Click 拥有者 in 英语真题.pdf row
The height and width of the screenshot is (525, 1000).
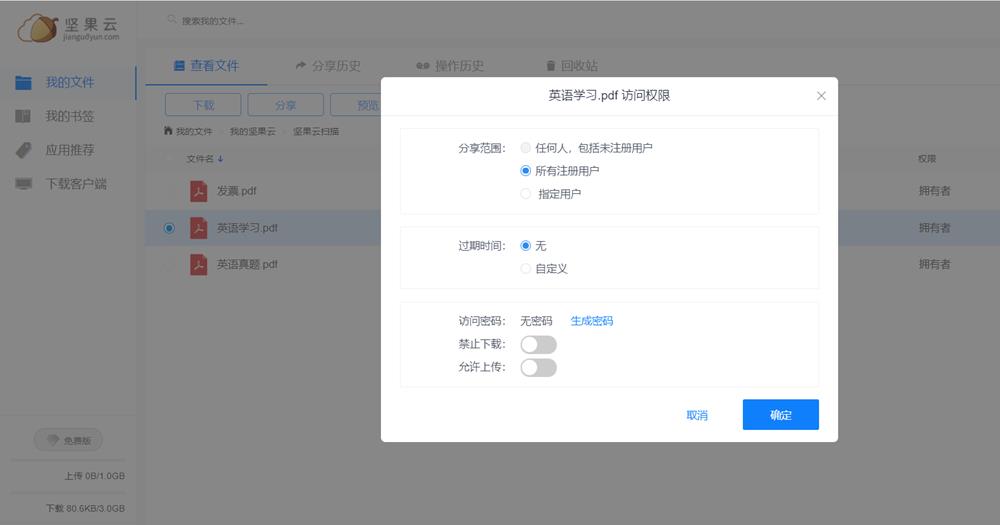tap(934, 264)
